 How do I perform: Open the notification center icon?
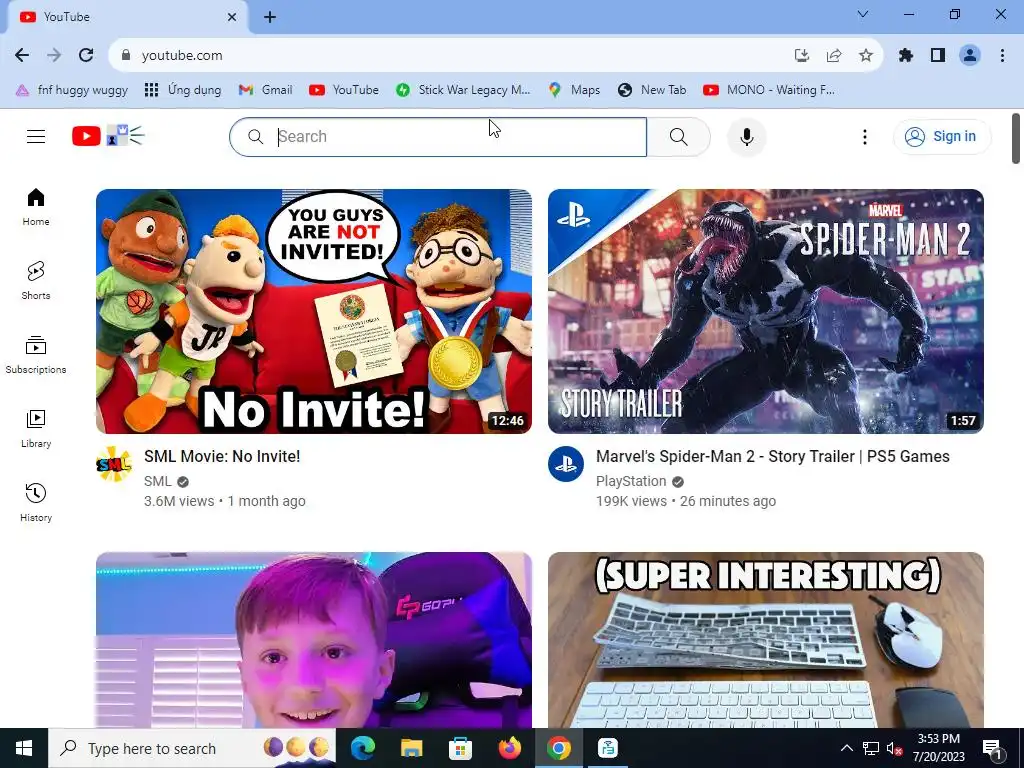(x=992, y=748)
